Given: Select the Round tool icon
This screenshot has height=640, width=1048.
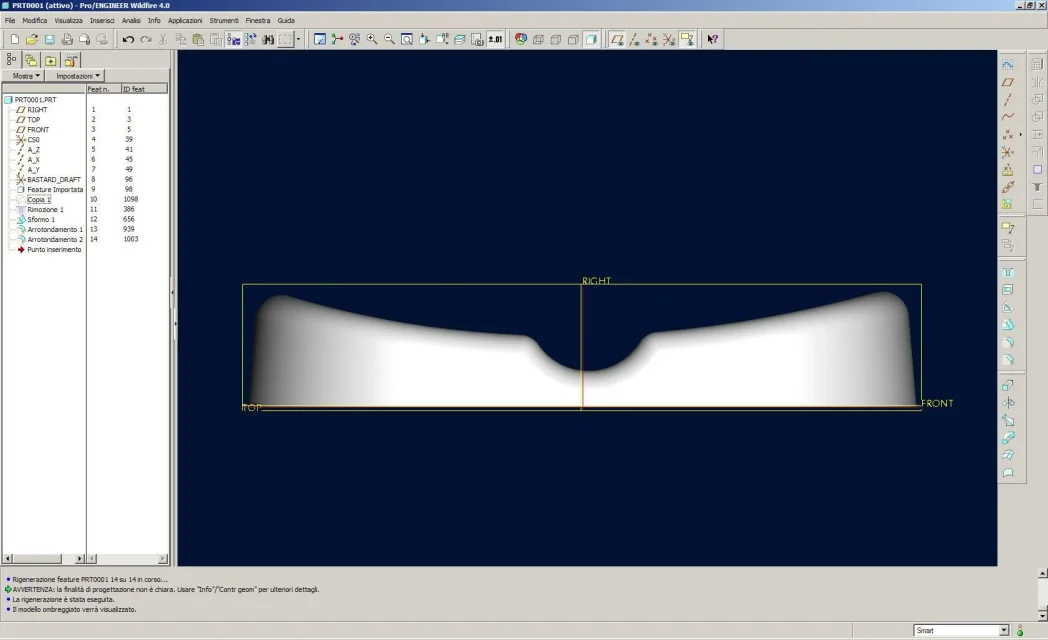Looking at the screenshot, I should tap(1008, 342).
